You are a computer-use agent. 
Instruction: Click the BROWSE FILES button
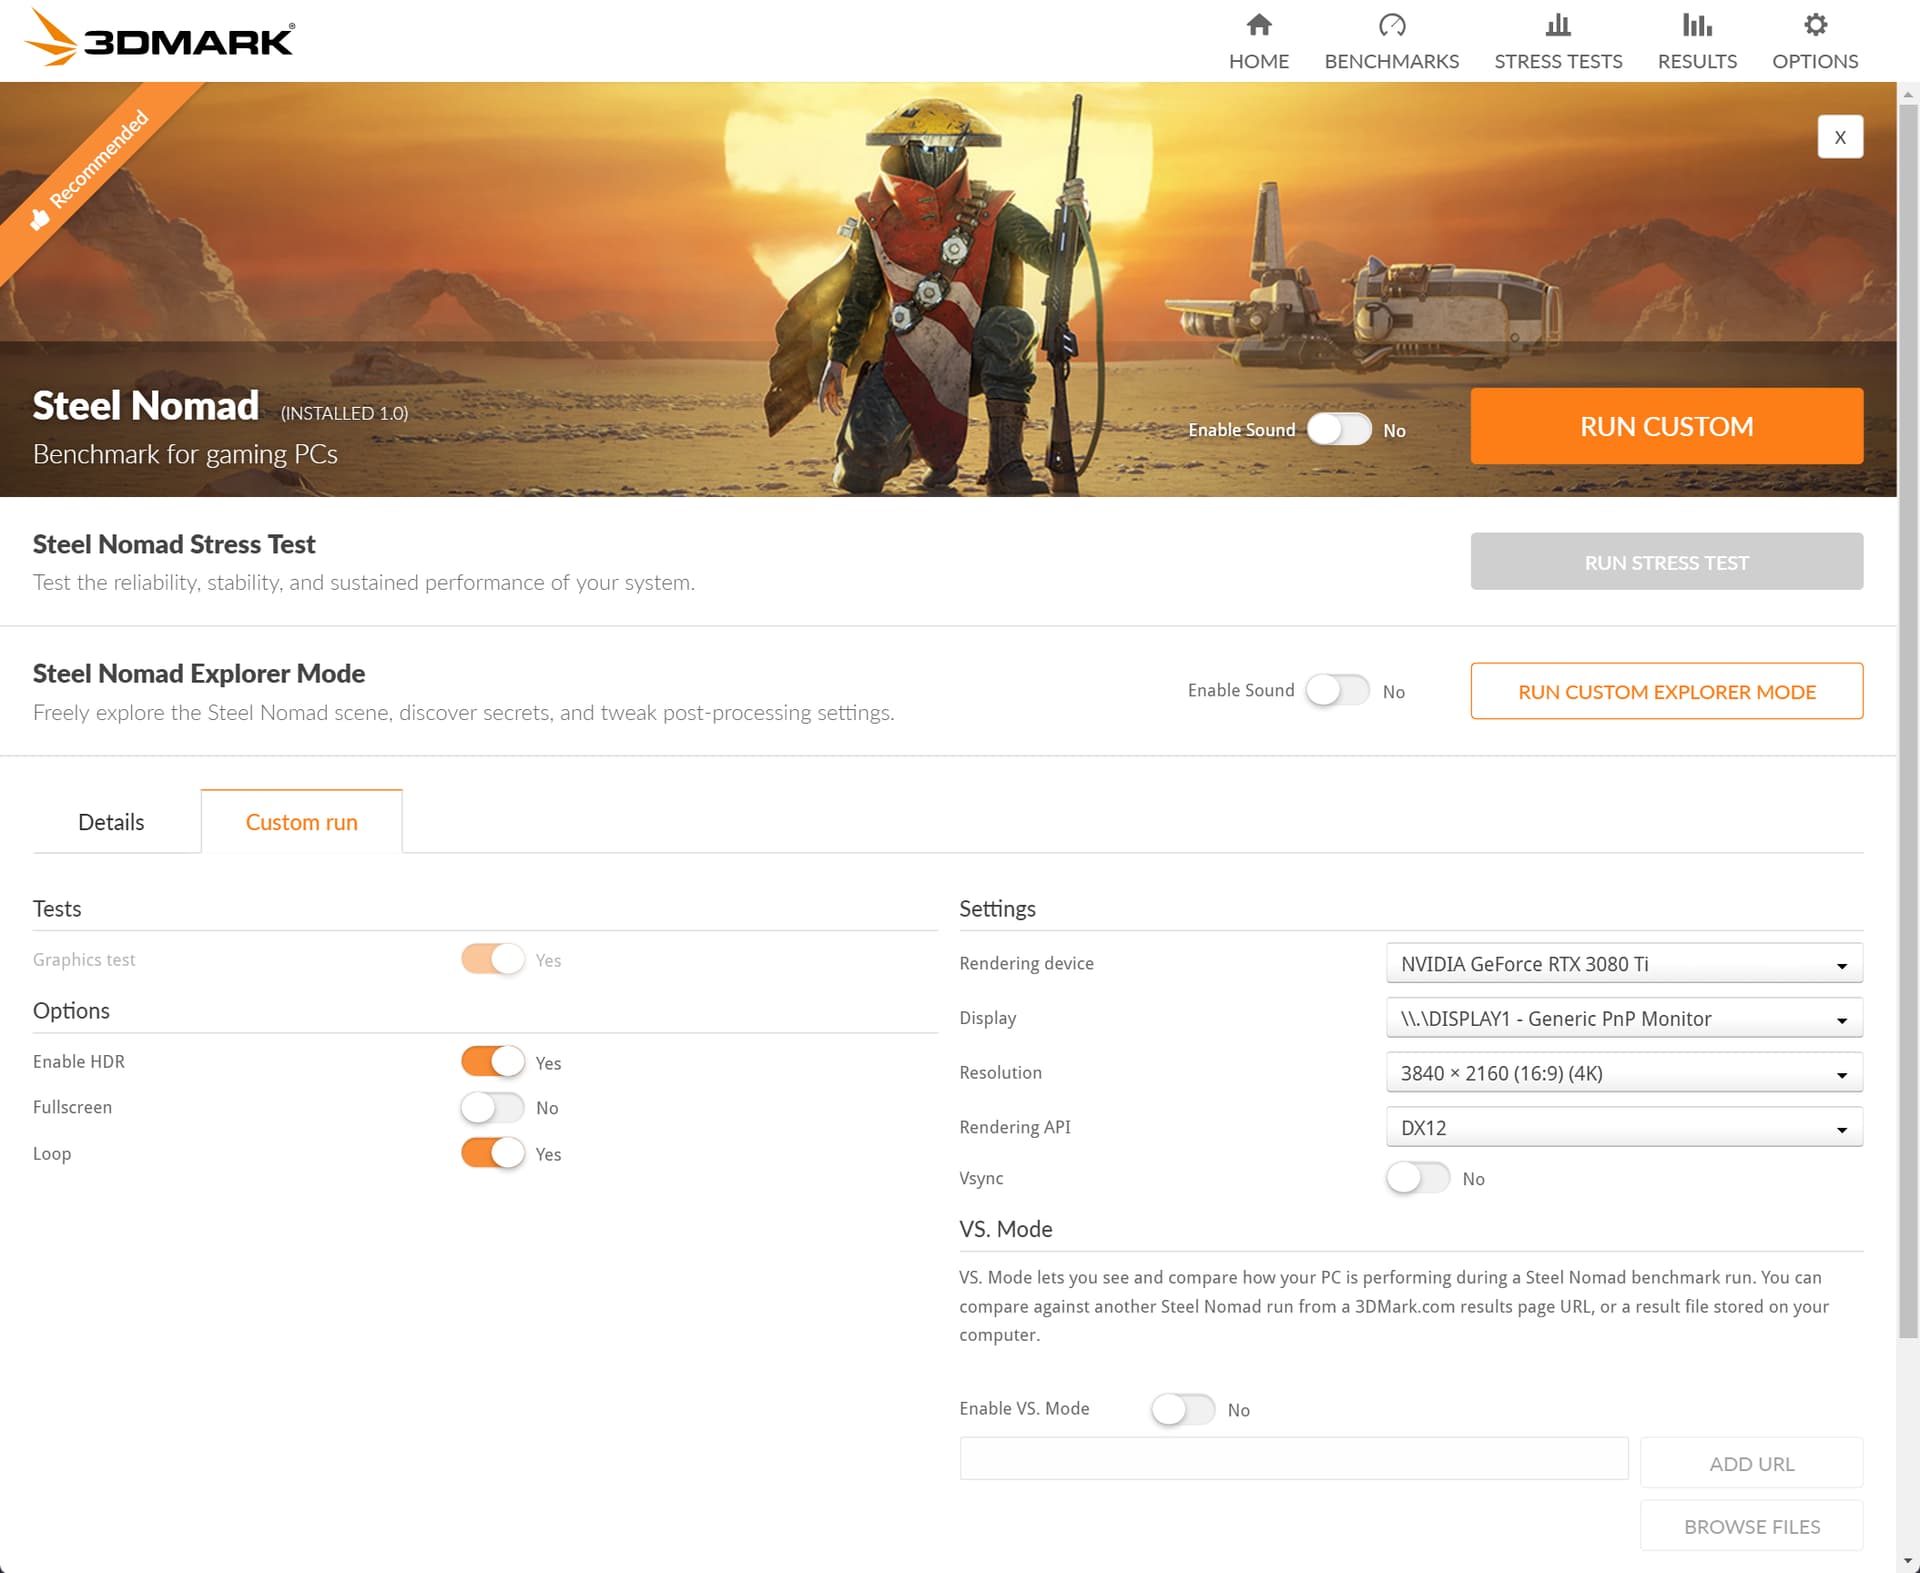point(1751,1526)
